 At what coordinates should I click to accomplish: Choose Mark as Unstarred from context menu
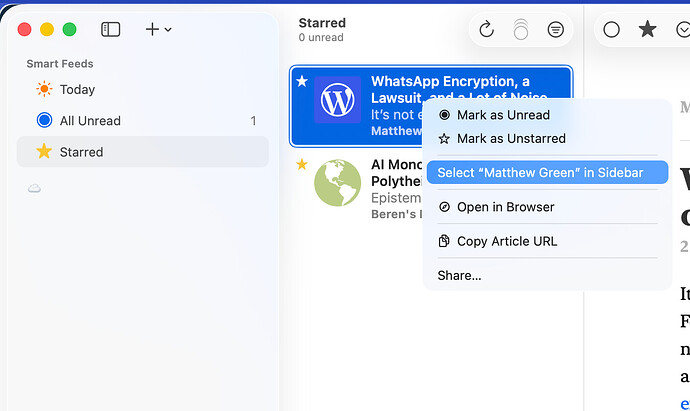[x=510, y=139]
